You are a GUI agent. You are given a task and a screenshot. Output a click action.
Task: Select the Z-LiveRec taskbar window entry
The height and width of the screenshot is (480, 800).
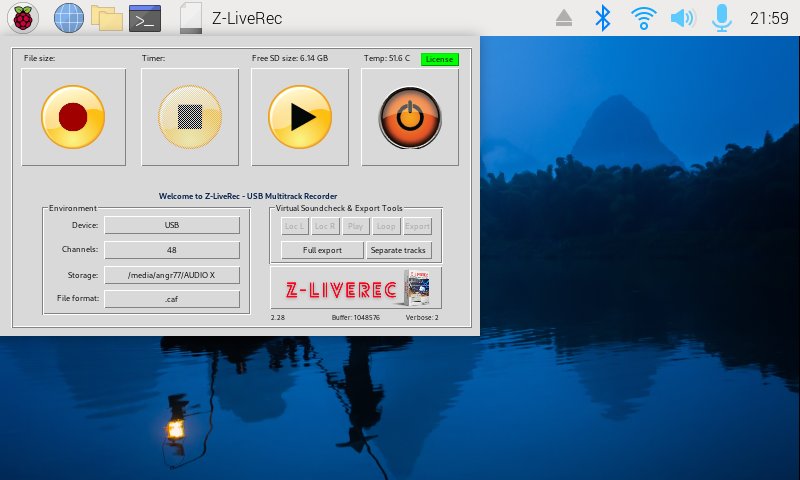[x=231, y=18]
